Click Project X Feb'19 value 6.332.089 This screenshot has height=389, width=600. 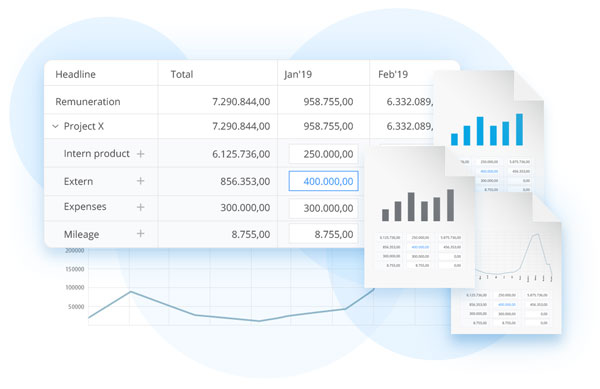pyautogui.click(x=409, y=126)
